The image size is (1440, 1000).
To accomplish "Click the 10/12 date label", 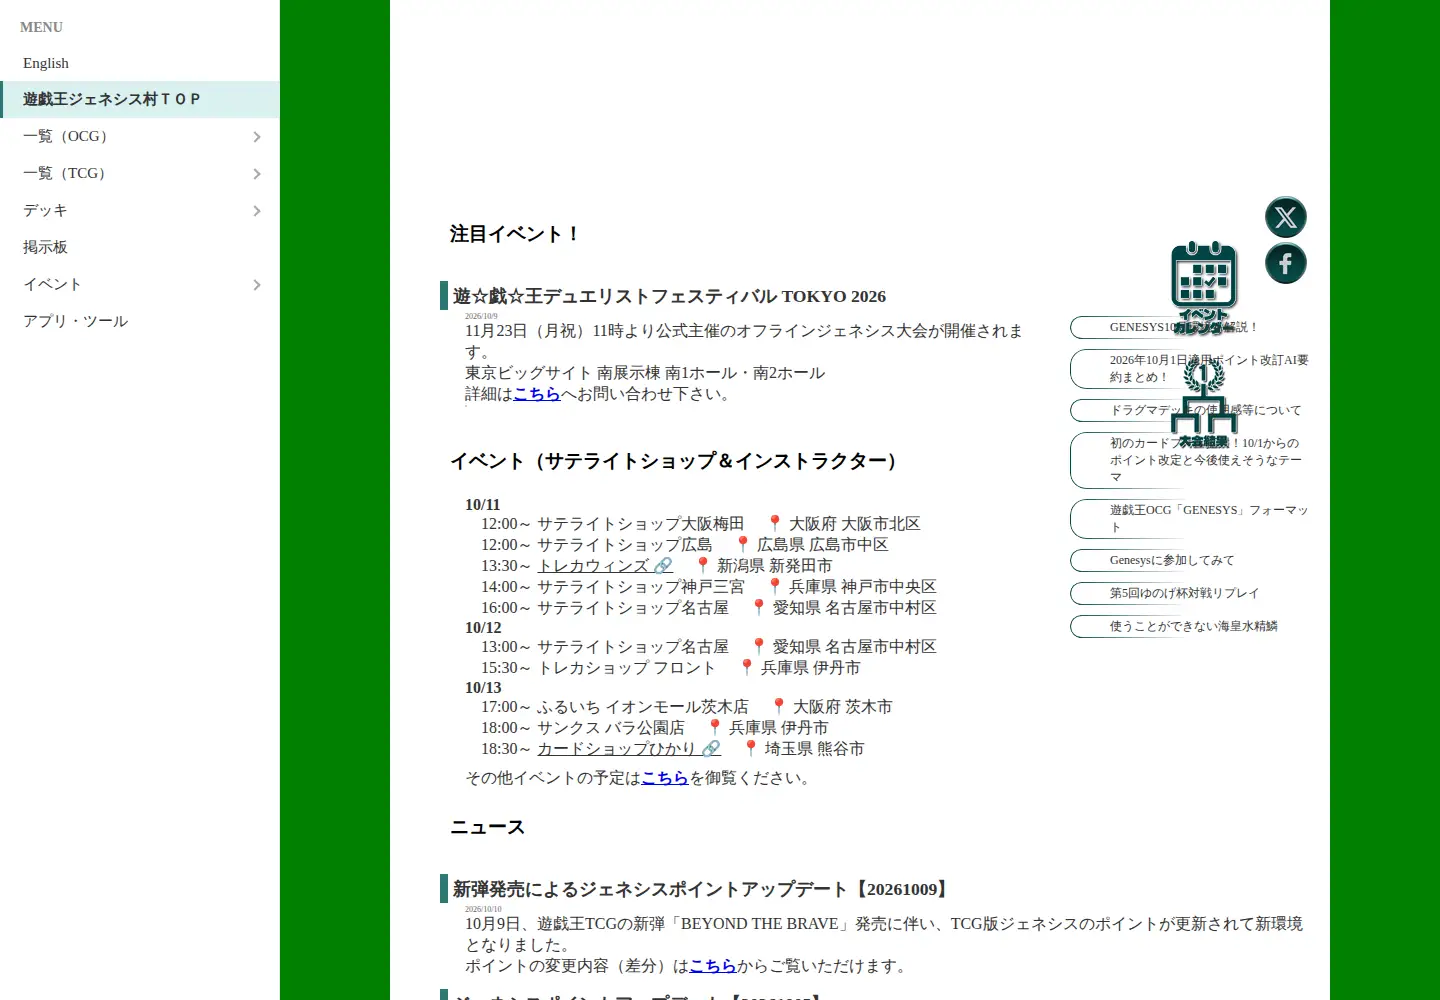I will click(x=483, y=628).
